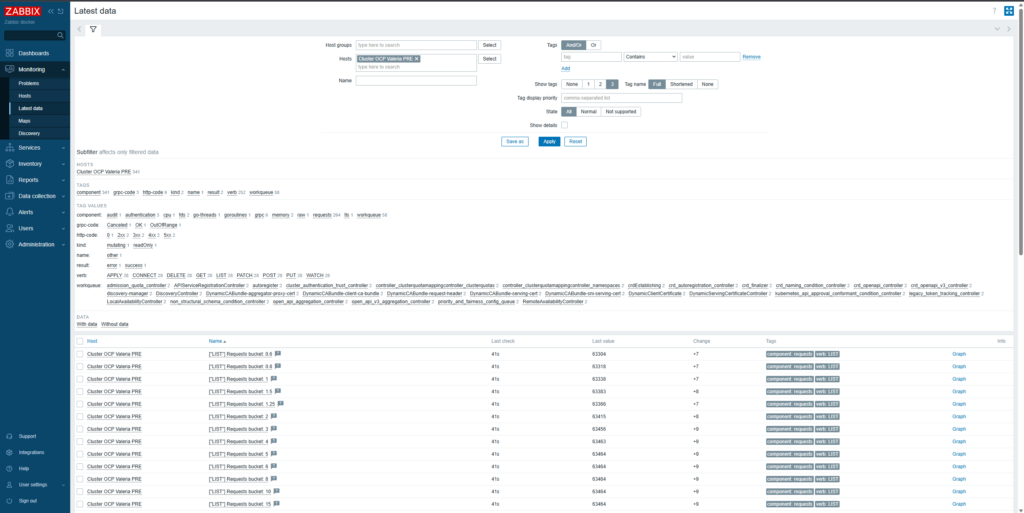
Task: Expand the Data collection menu section
Action: 63,196
